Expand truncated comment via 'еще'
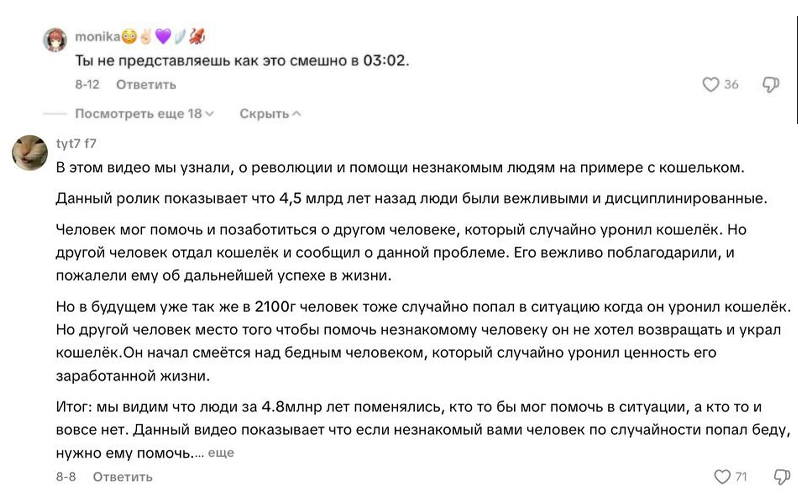806x502 pixels. click(221, 453)
